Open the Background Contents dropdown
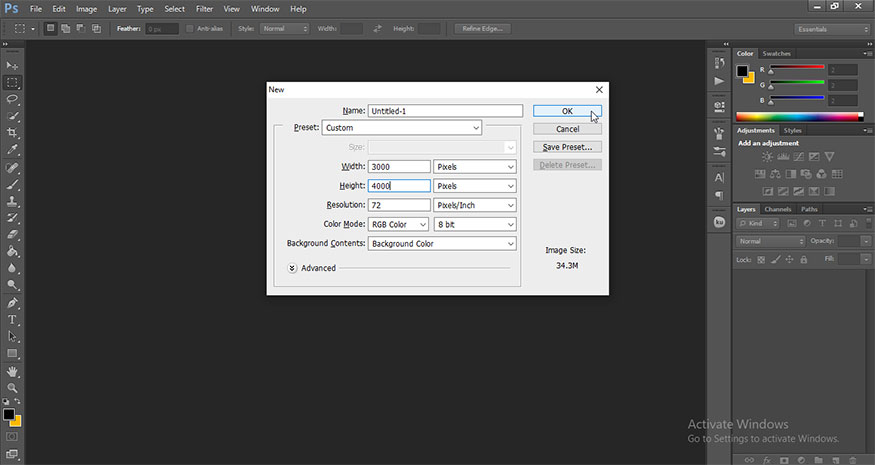This screenshot has height=465, width=875. (442, 243)
